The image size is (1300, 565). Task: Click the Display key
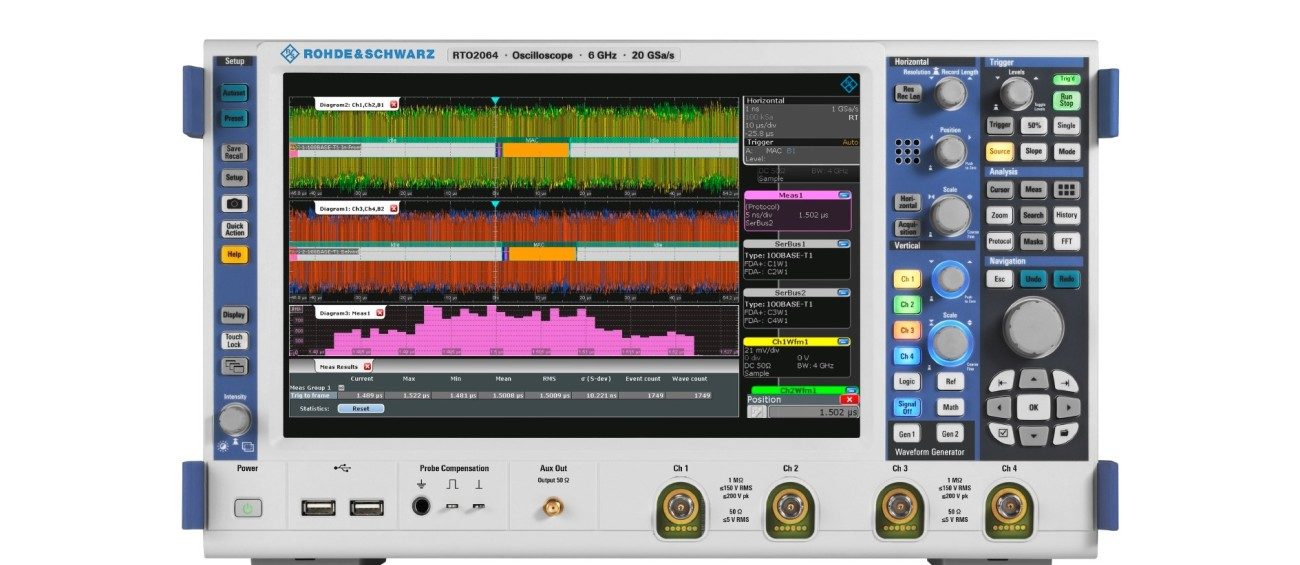(234, 314)
